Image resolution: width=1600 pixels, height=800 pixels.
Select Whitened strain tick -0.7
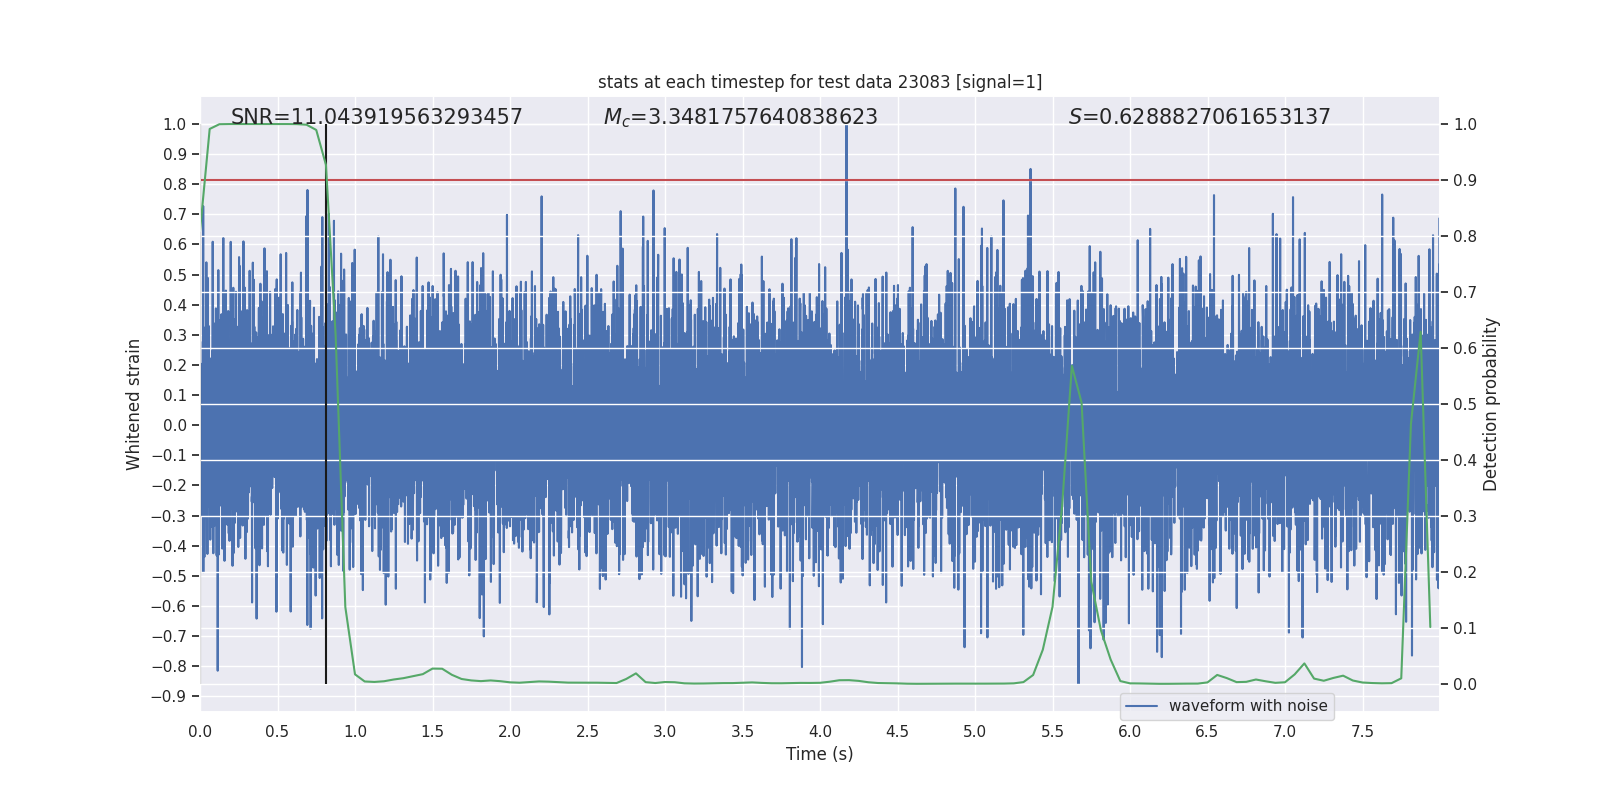pyautogui.click(x=169, y=636)
